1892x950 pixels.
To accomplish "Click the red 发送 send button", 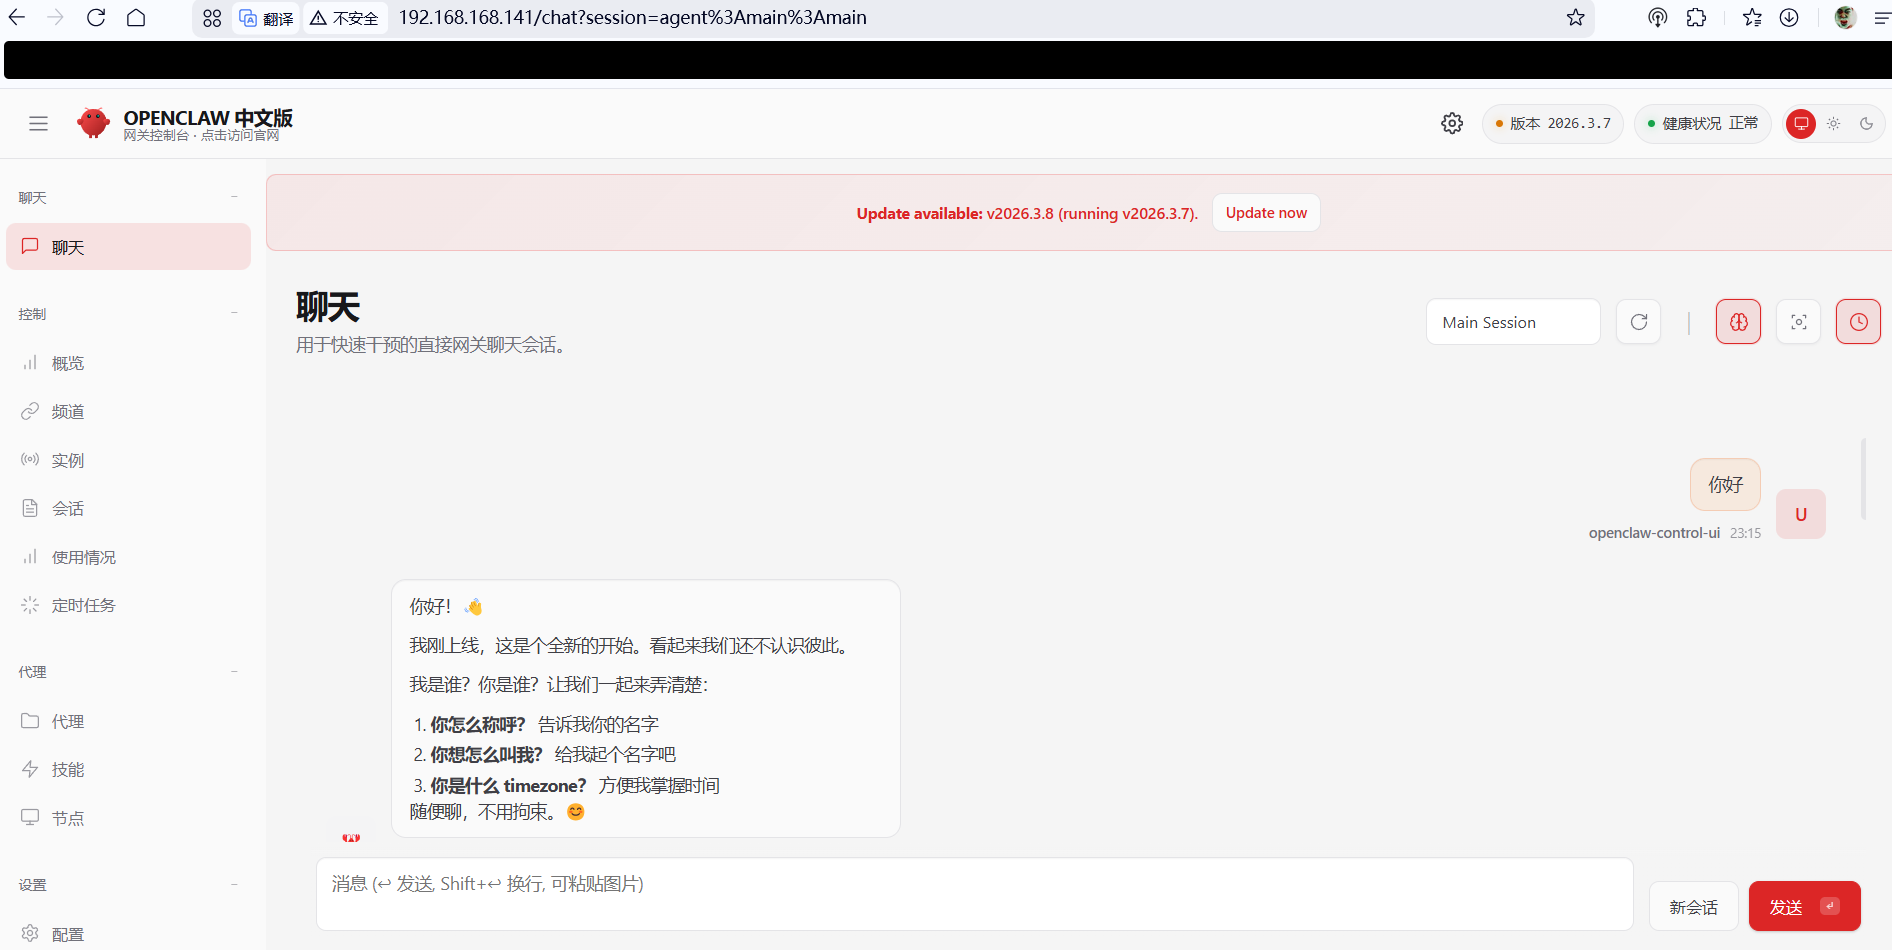I will click(1804, 906).
